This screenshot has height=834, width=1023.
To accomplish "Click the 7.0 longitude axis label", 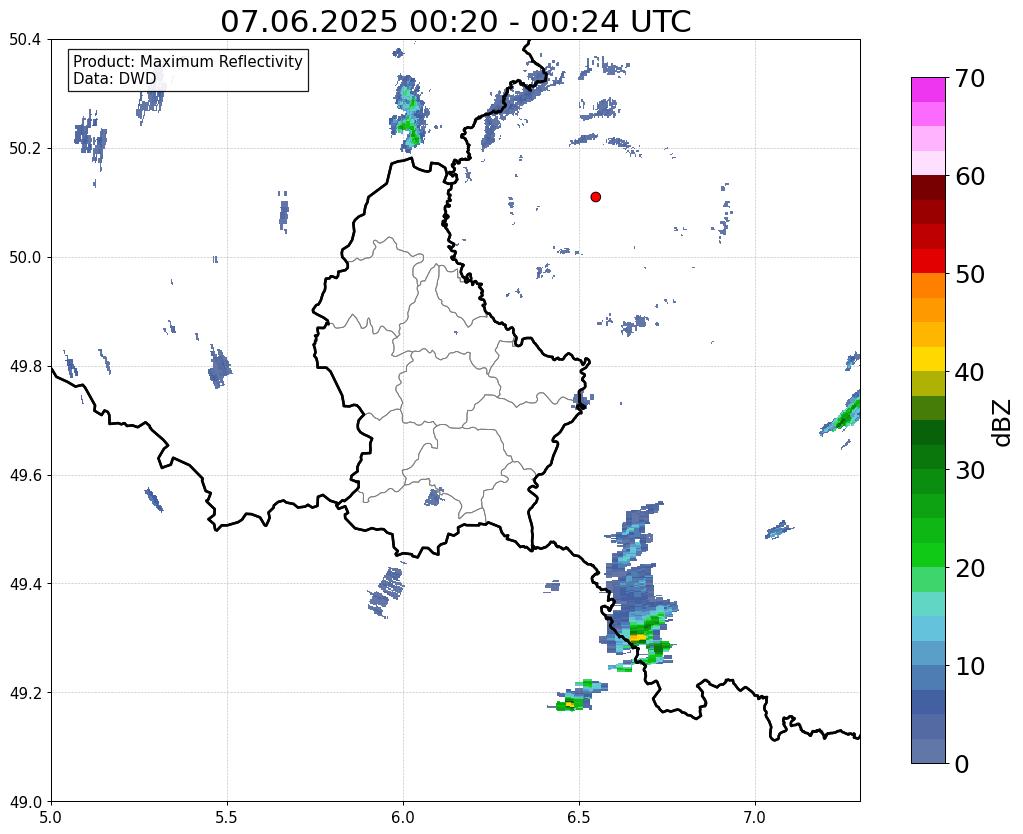I will tap(756, 817).
